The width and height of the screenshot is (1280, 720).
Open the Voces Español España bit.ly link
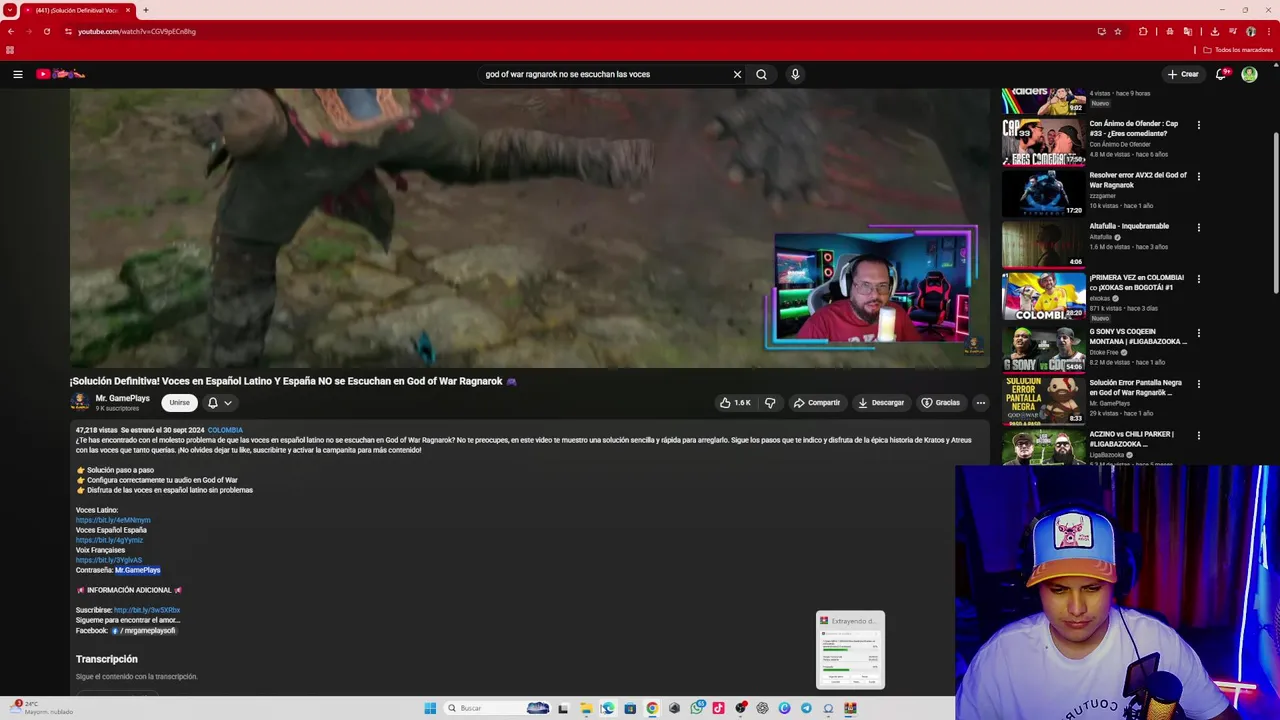point(109,540)
